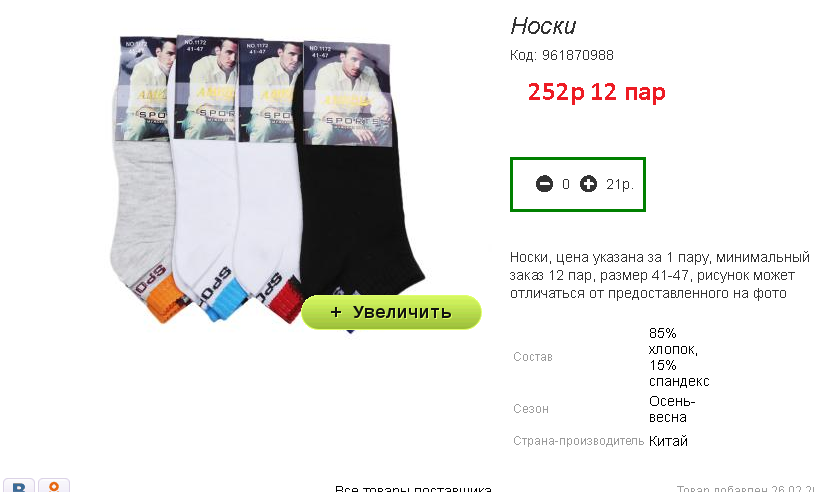The image size is (814, 492).
Task: Share via the Odnoklassniki icon
Action: [x=53, y=486]
